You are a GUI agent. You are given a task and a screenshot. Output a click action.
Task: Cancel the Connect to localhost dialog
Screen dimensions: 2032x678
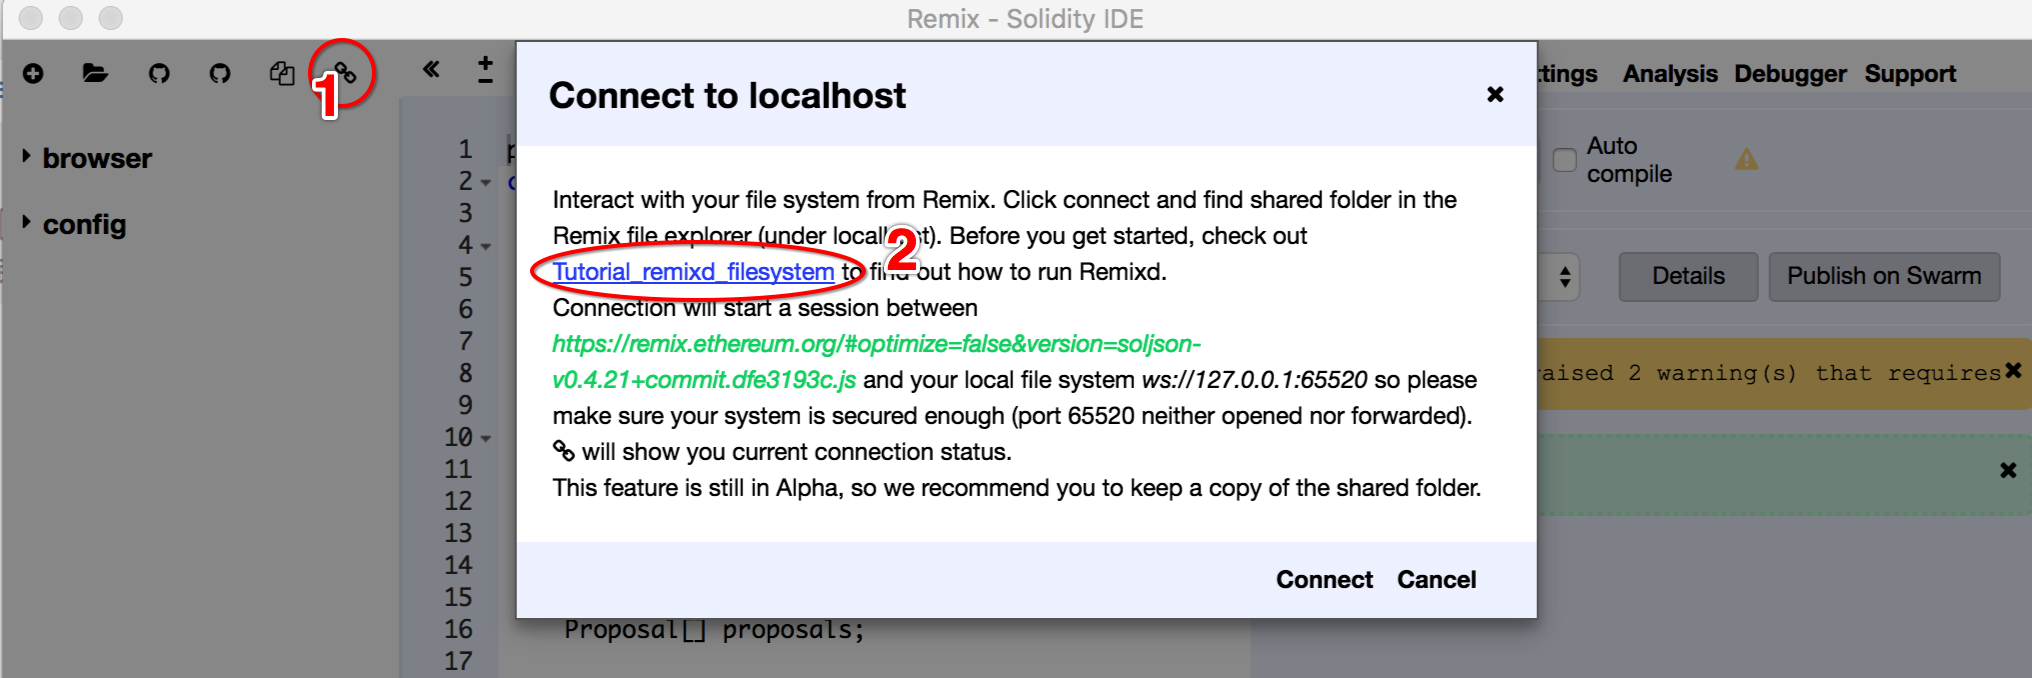[x=1436, y=580]
